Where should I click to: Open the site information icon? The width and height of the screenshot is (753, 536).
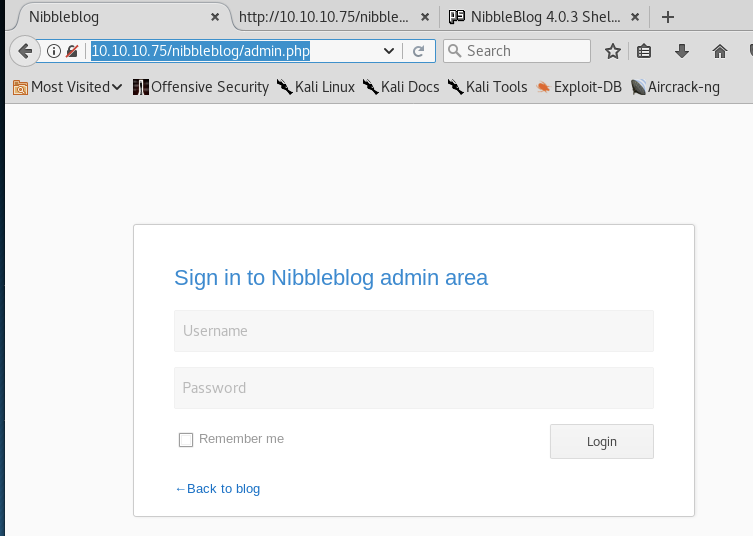[x=55, y=51]
